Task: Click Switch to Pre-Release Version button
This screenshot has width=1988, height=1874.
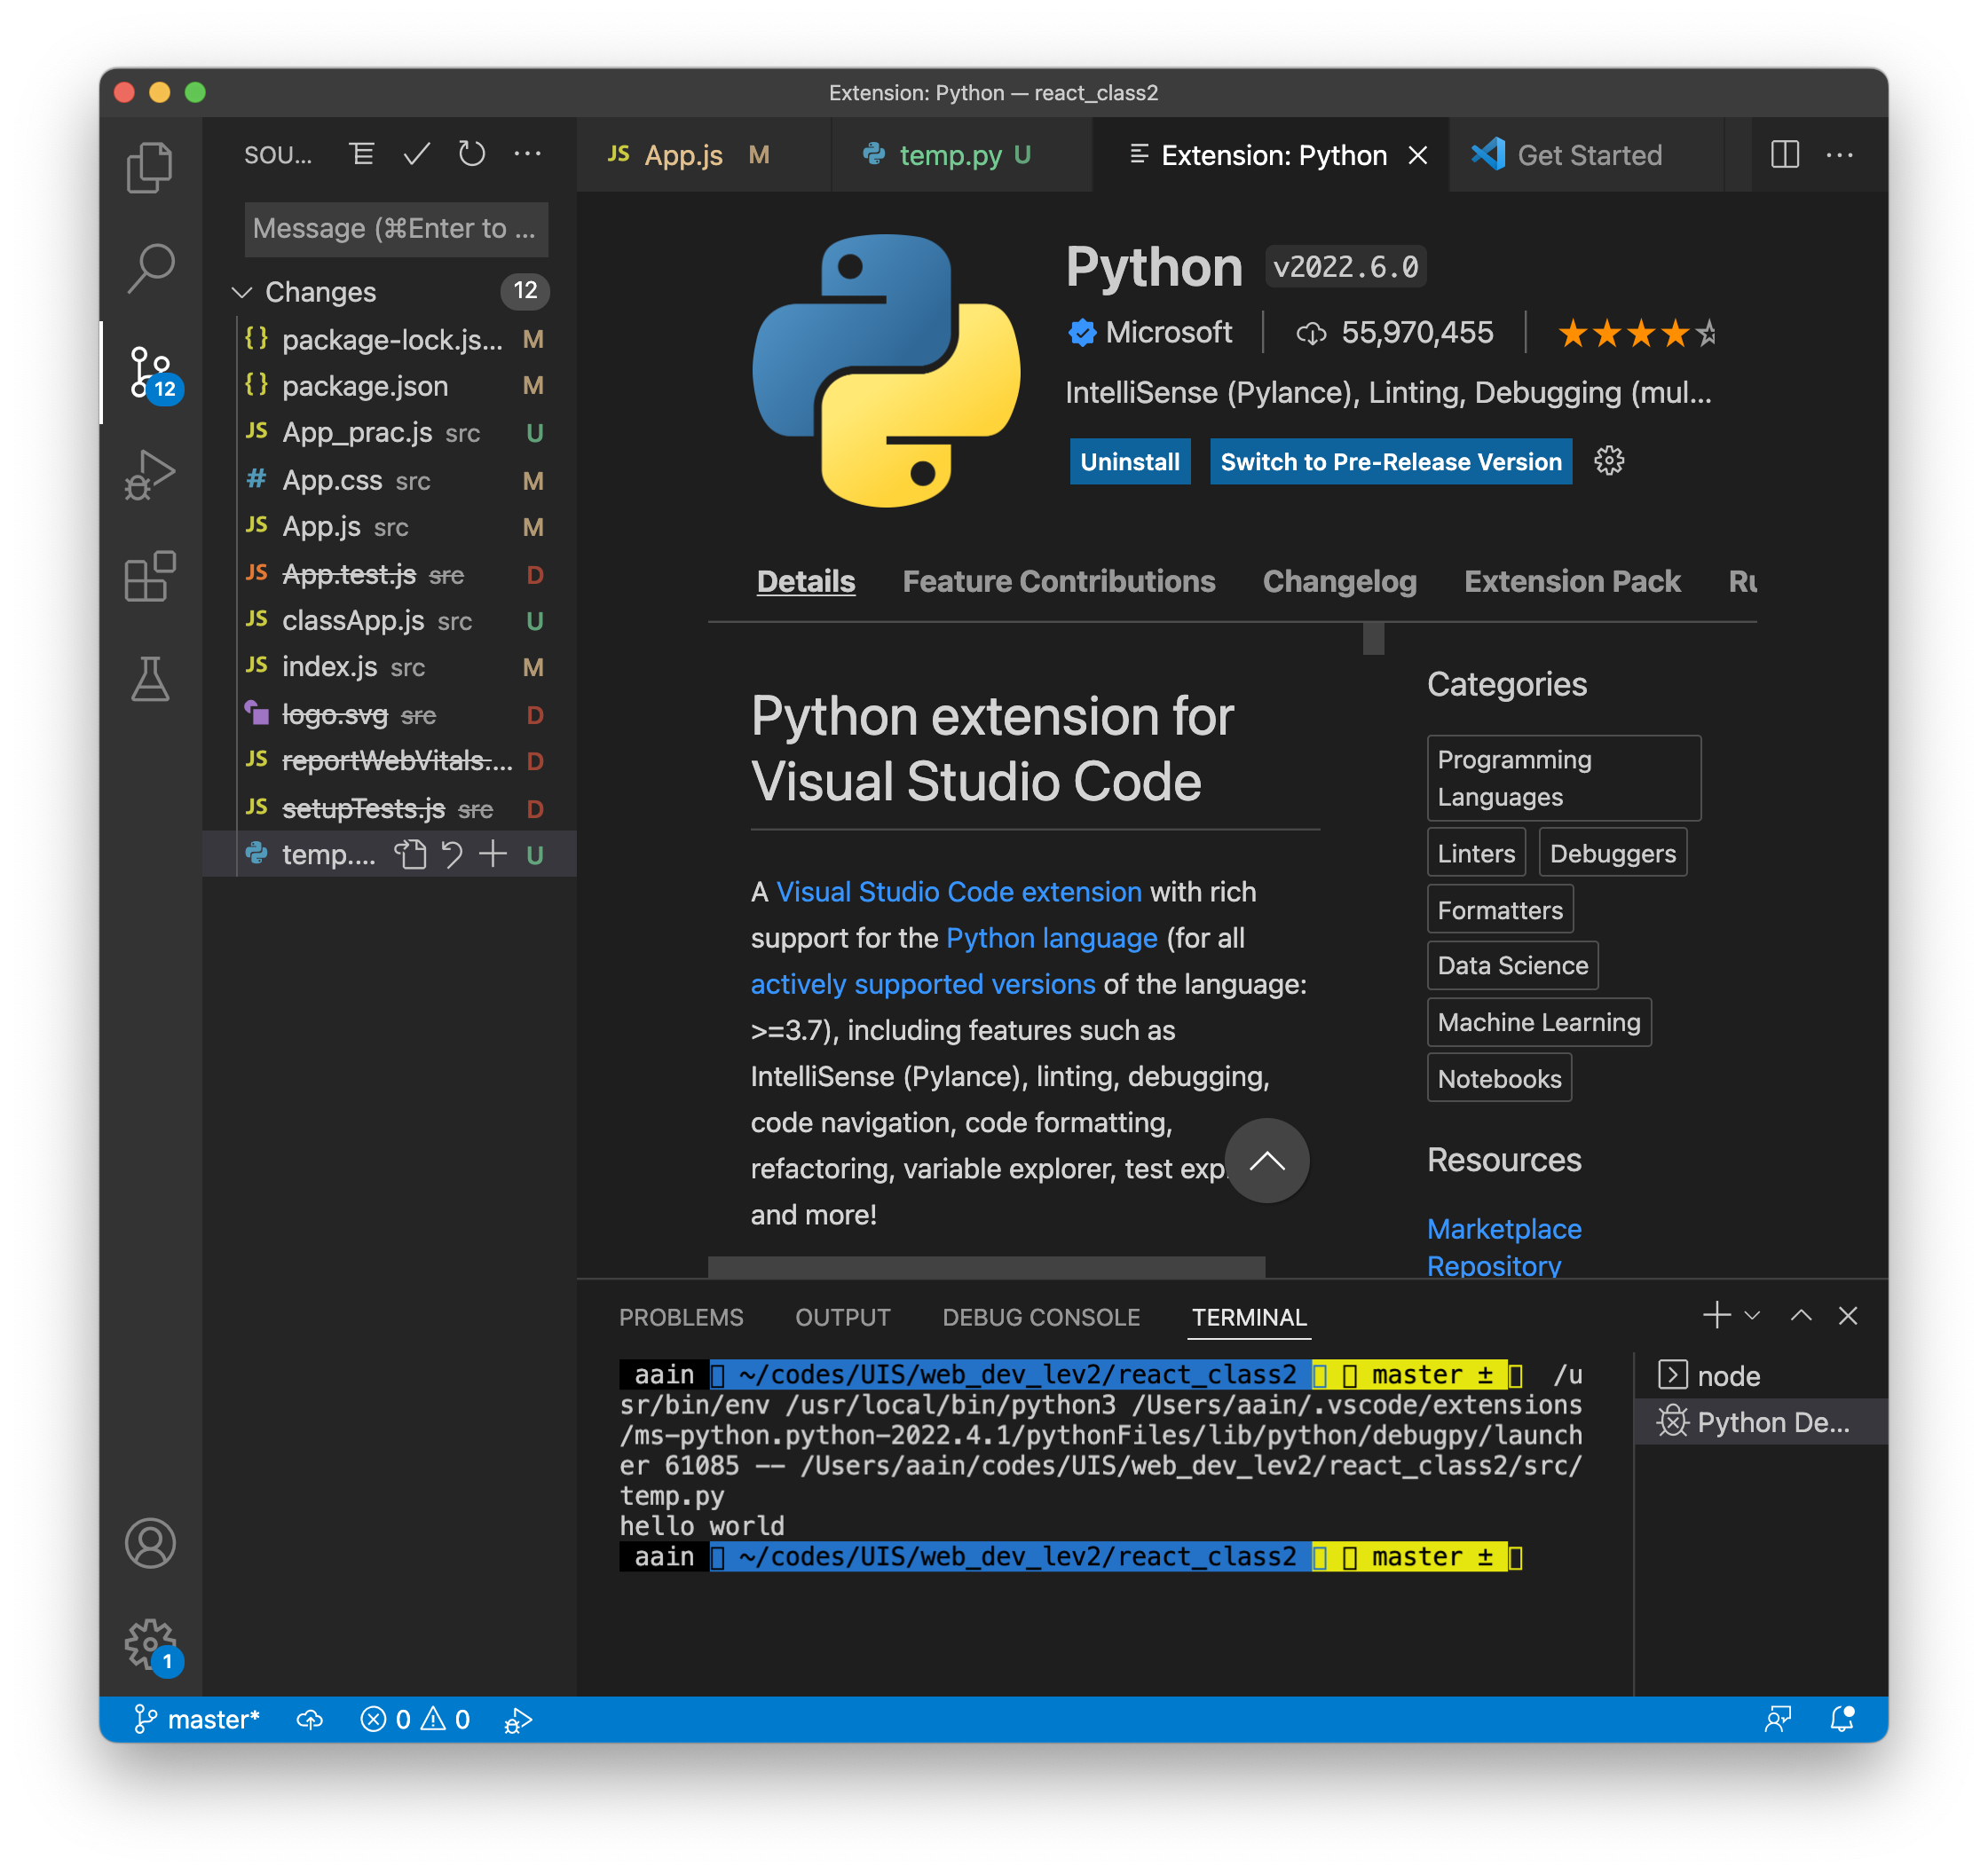Action: coord(1391,461)
